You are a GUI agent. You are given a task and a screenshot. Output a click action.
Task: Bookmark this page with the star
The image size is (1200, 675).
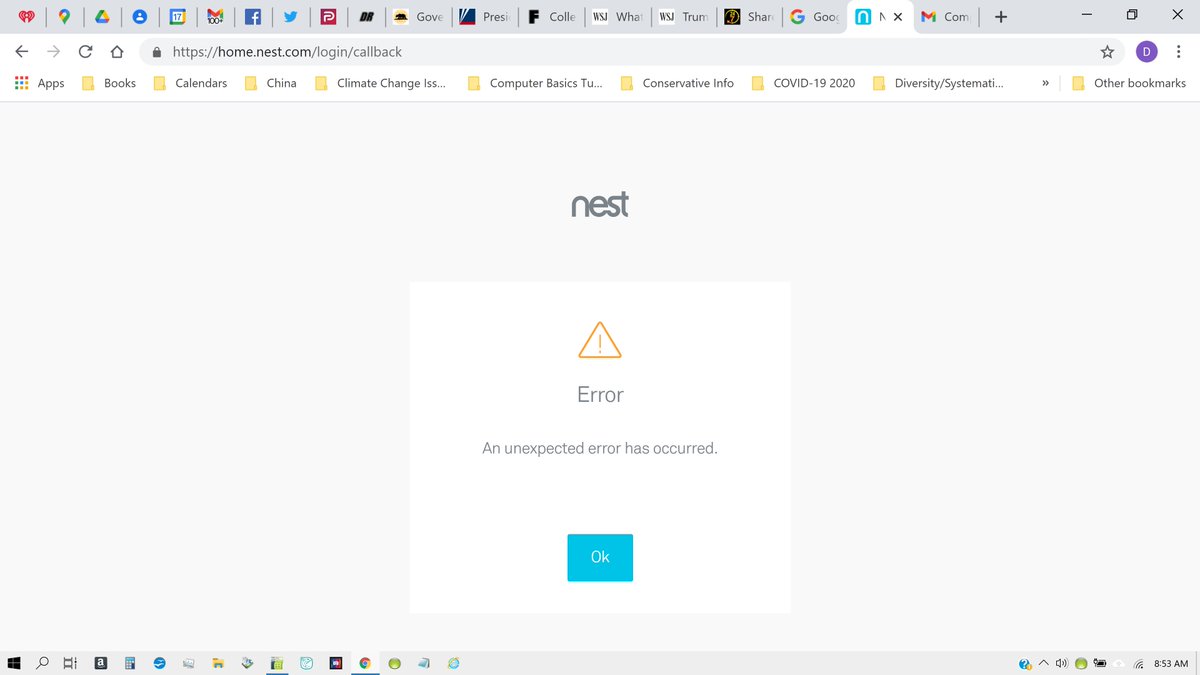pyautogui.click(x=1107, y=51)
